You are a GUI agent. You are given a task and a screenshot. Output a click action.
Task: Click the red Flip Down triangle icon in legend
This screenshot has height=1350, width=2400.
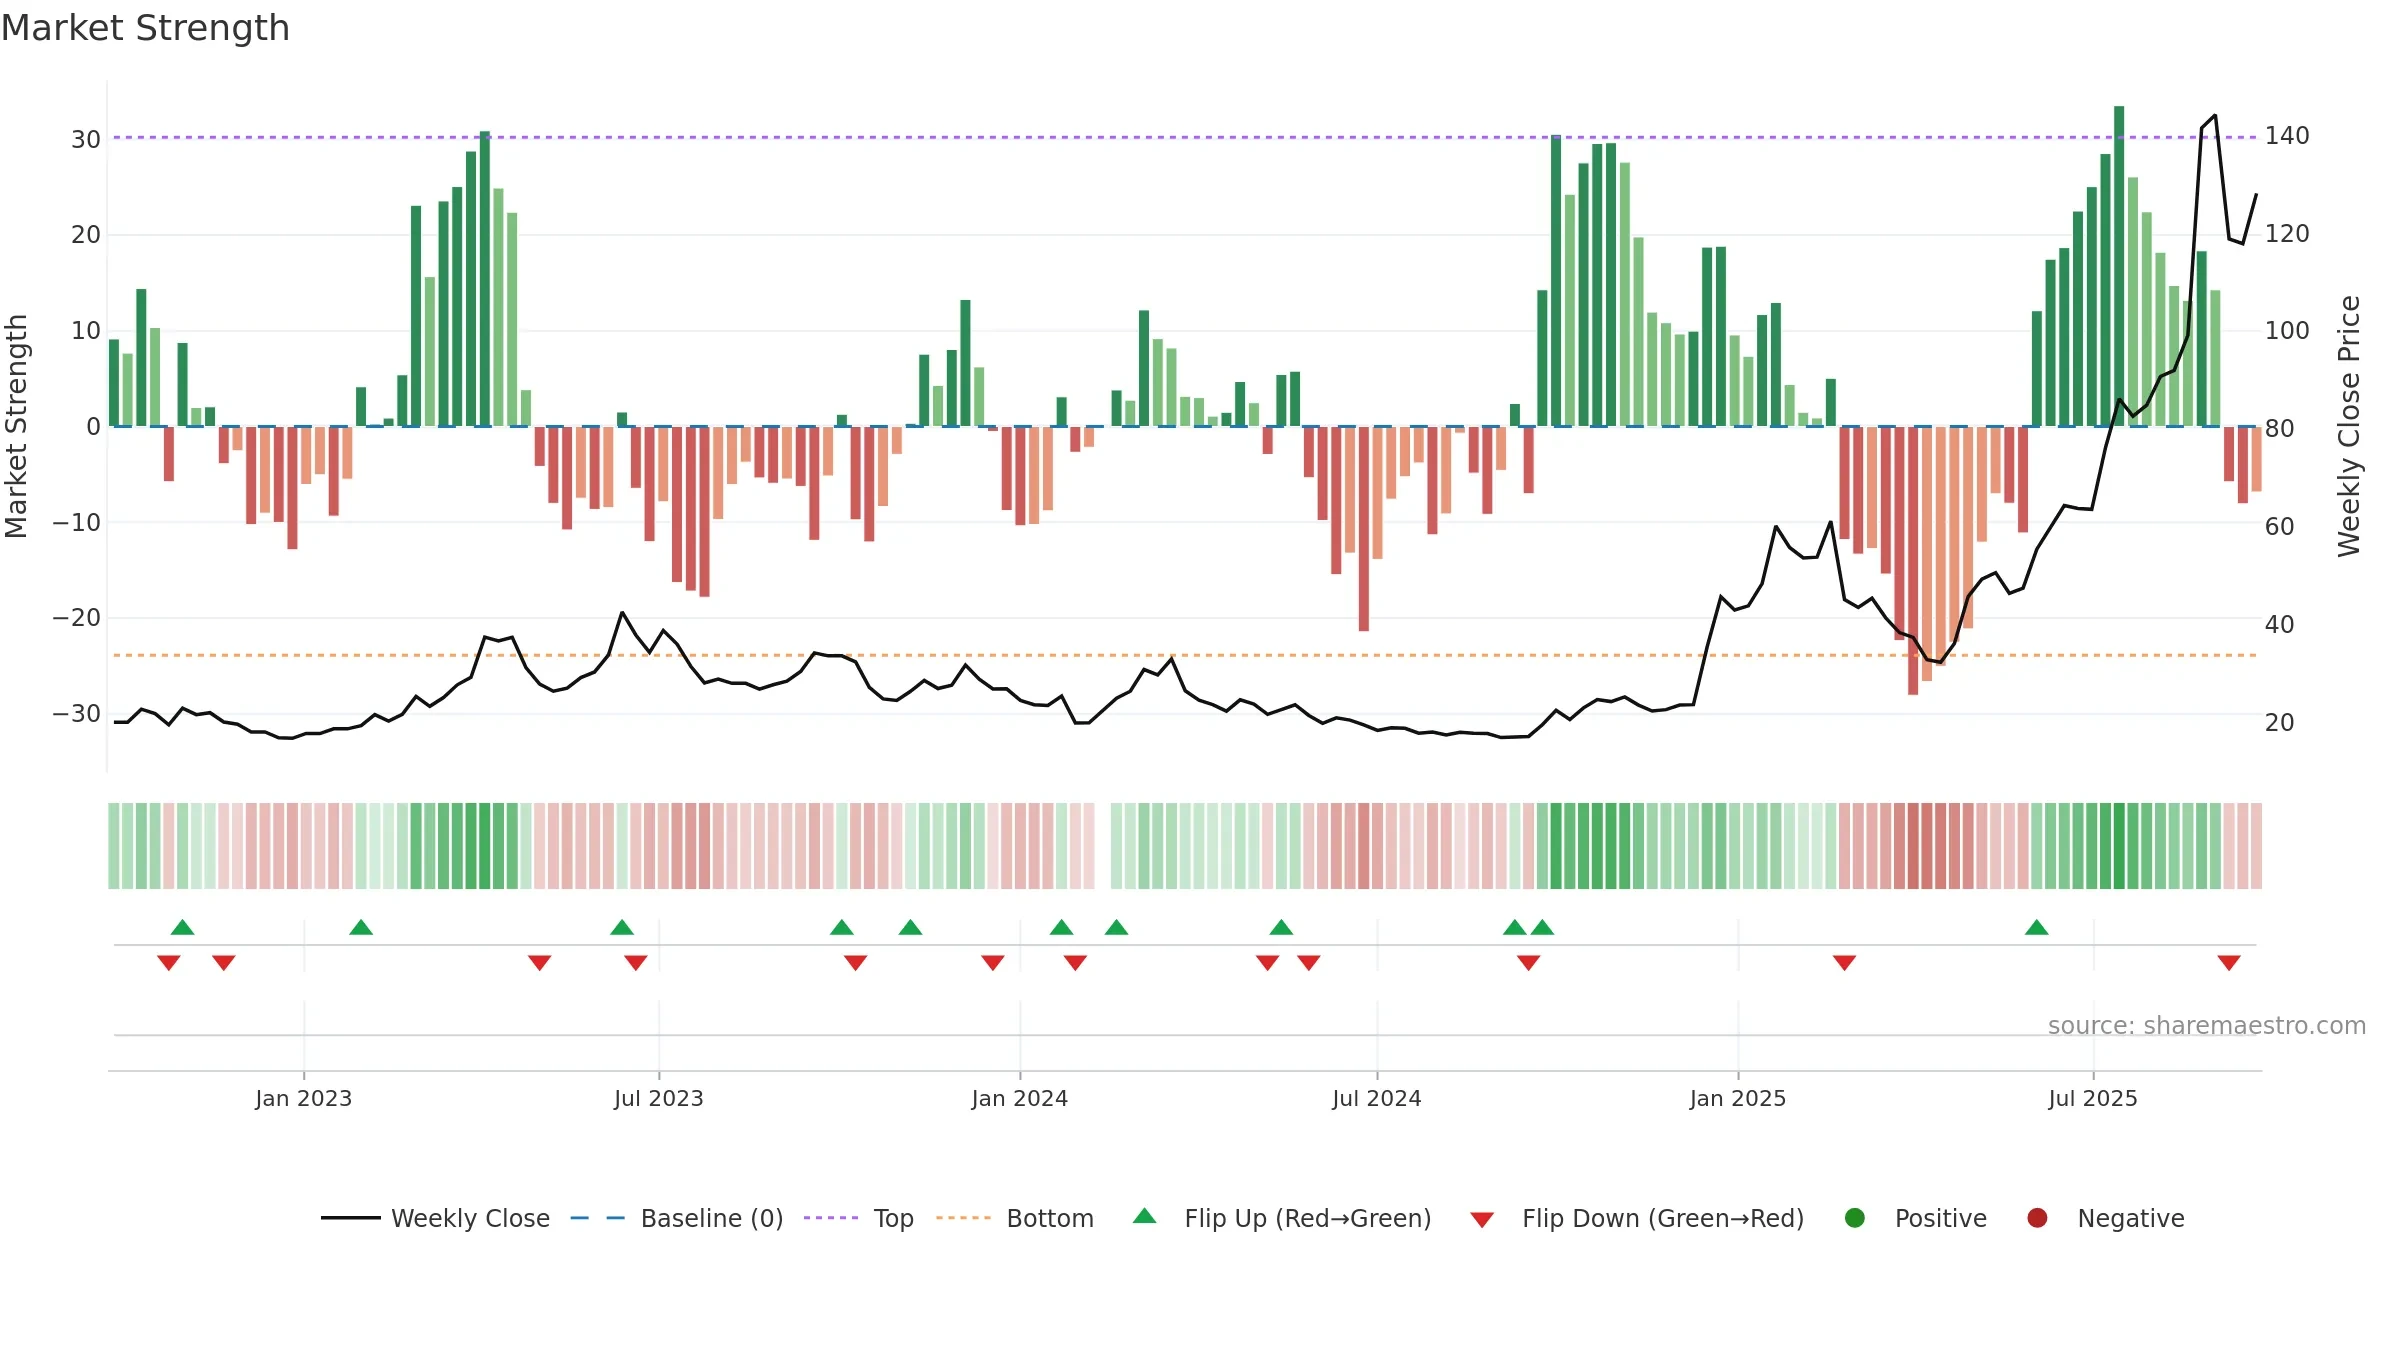point(1483,1220)
